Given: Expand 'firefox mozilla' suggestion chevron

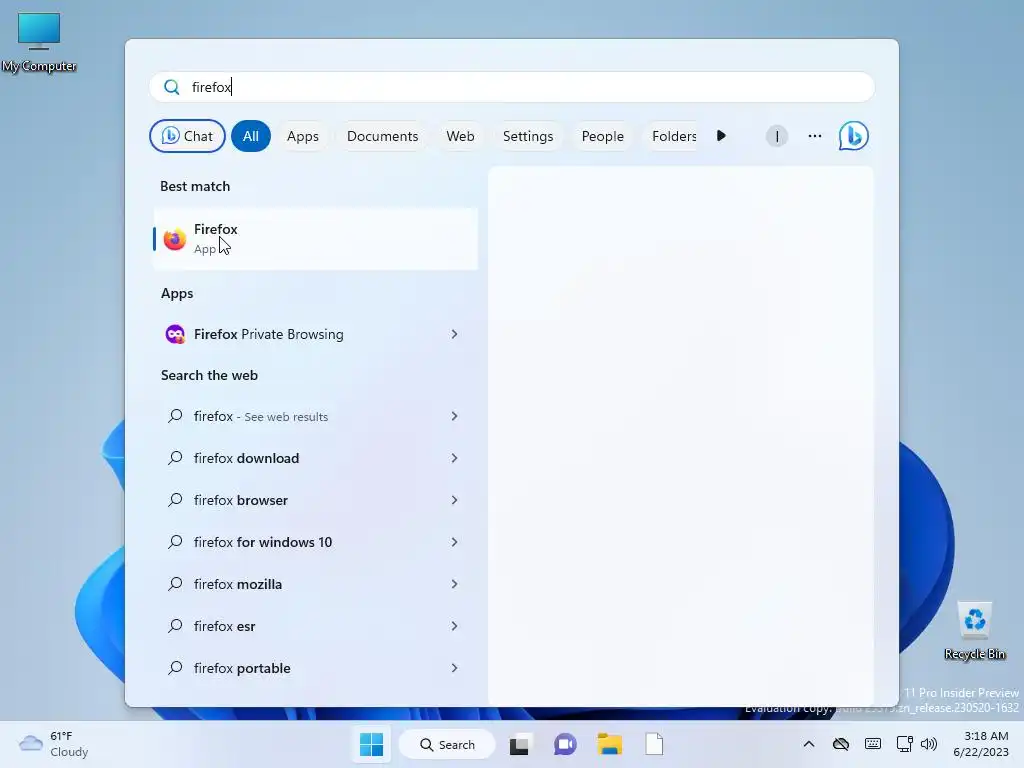Looking at the screenshot, I should (x=455, y=584).
